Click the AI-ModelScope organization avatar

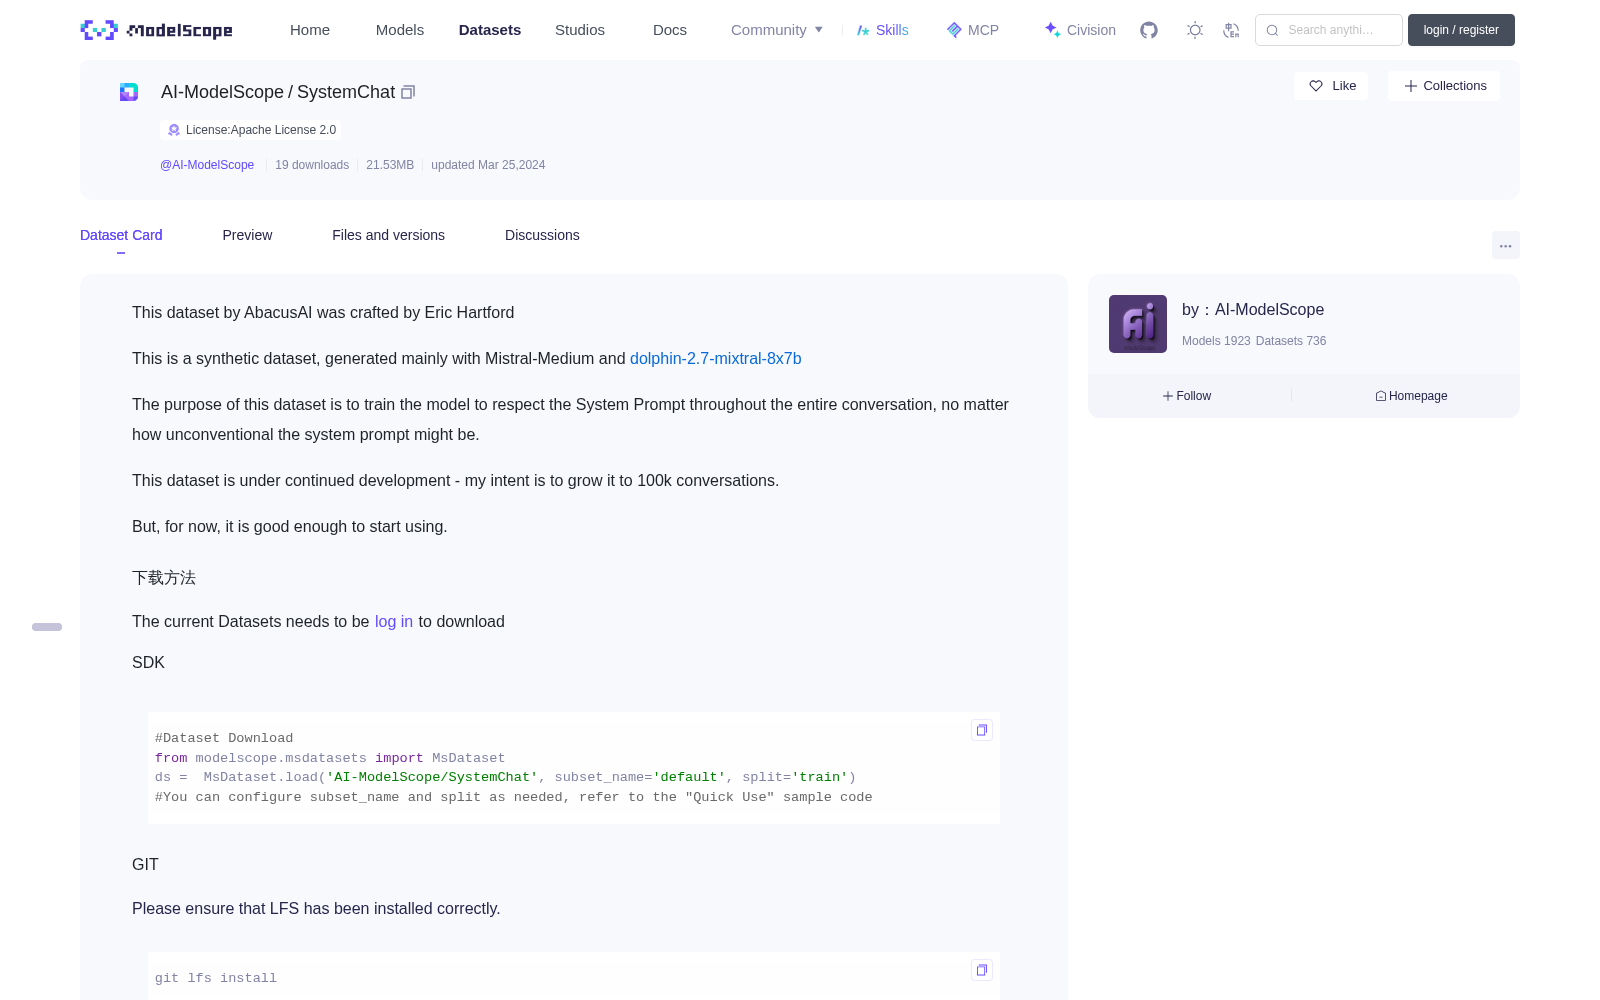1138,324
